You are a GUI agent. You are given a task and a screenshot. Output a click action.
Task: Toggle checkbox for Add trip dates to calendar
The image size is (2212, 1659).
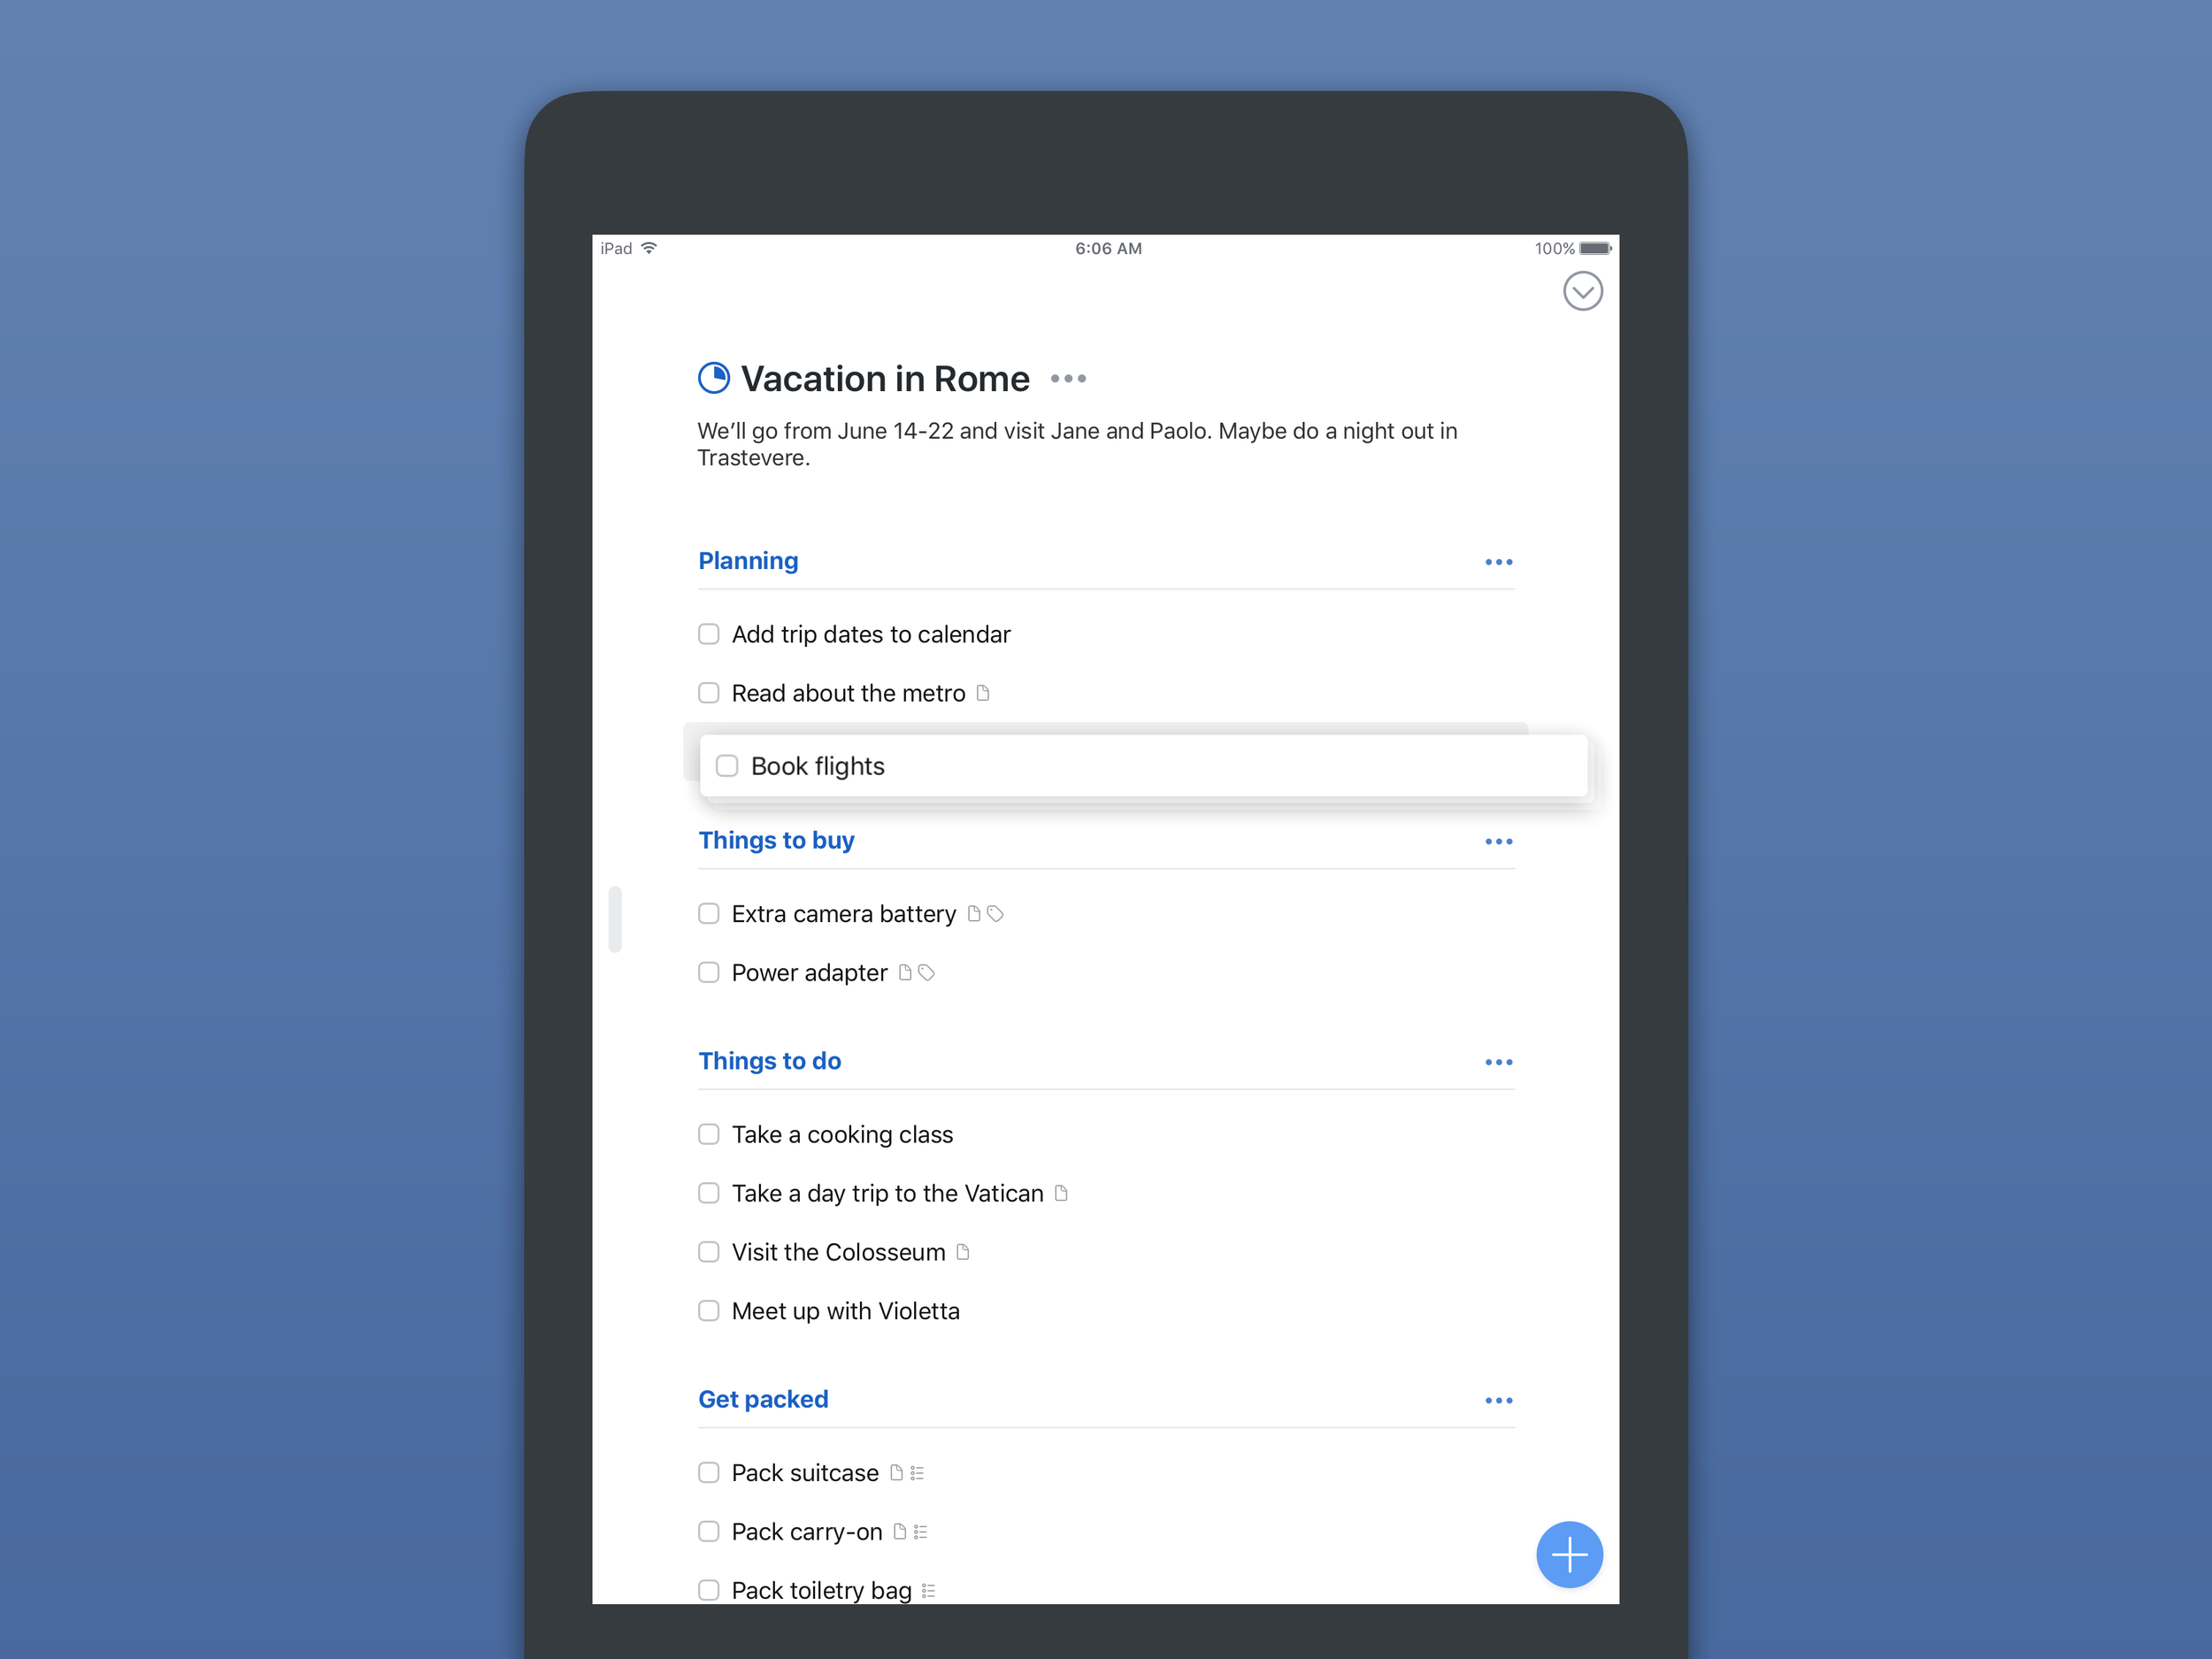(x=707, y=634)
